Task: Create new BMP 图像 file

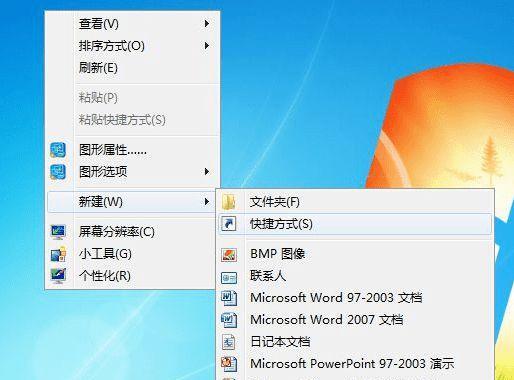Action: [x=355, y=254]
